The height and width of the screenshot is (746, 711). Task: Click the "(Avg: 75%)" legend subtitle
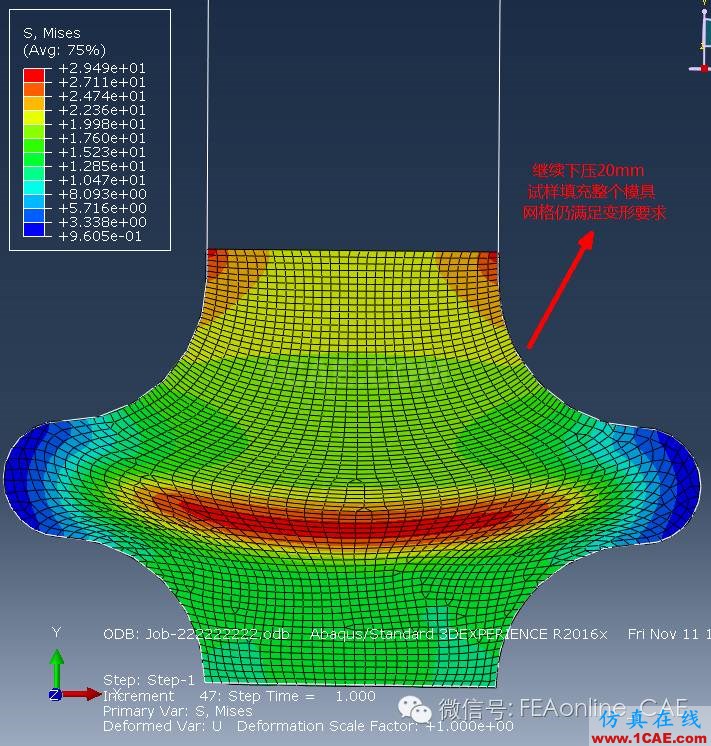64,50
